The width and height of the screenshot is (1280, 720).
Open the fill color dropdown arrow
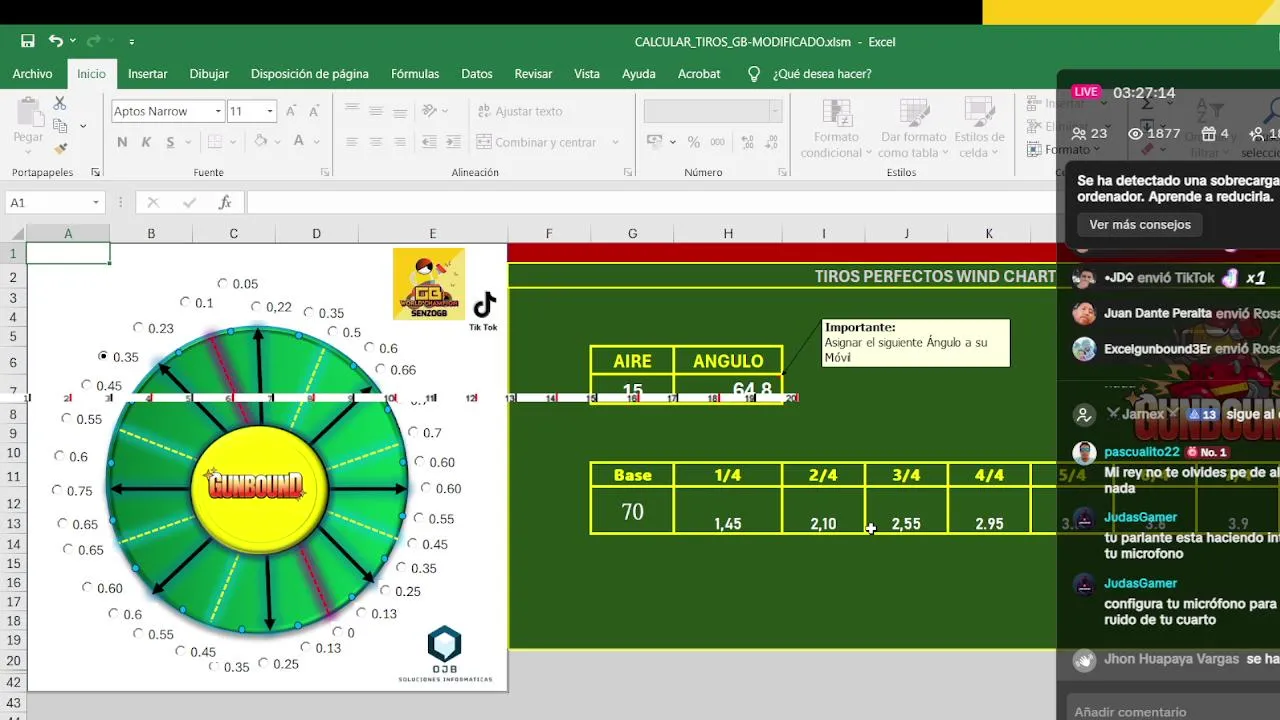(278, 142)
